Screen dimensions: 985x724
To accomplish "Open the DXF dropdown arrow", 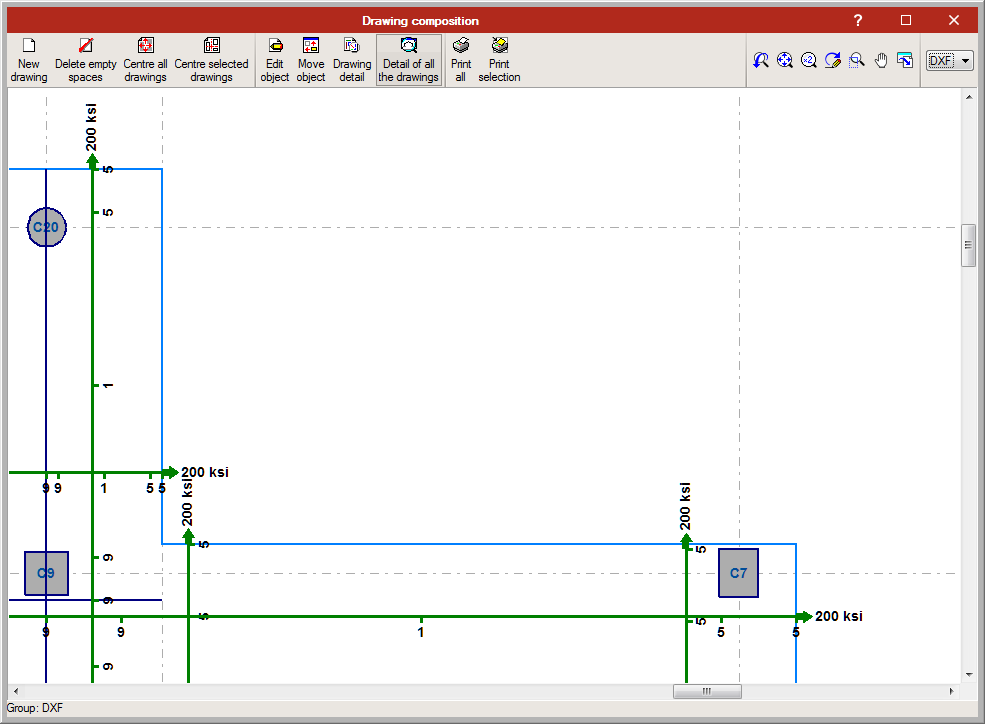I will 966,61.
